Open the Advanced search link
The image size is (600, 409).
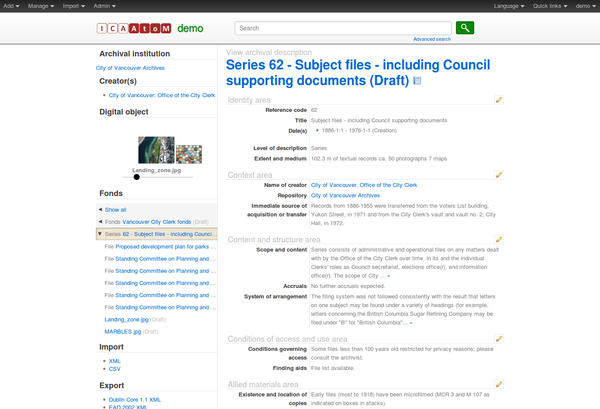[431, 39]
